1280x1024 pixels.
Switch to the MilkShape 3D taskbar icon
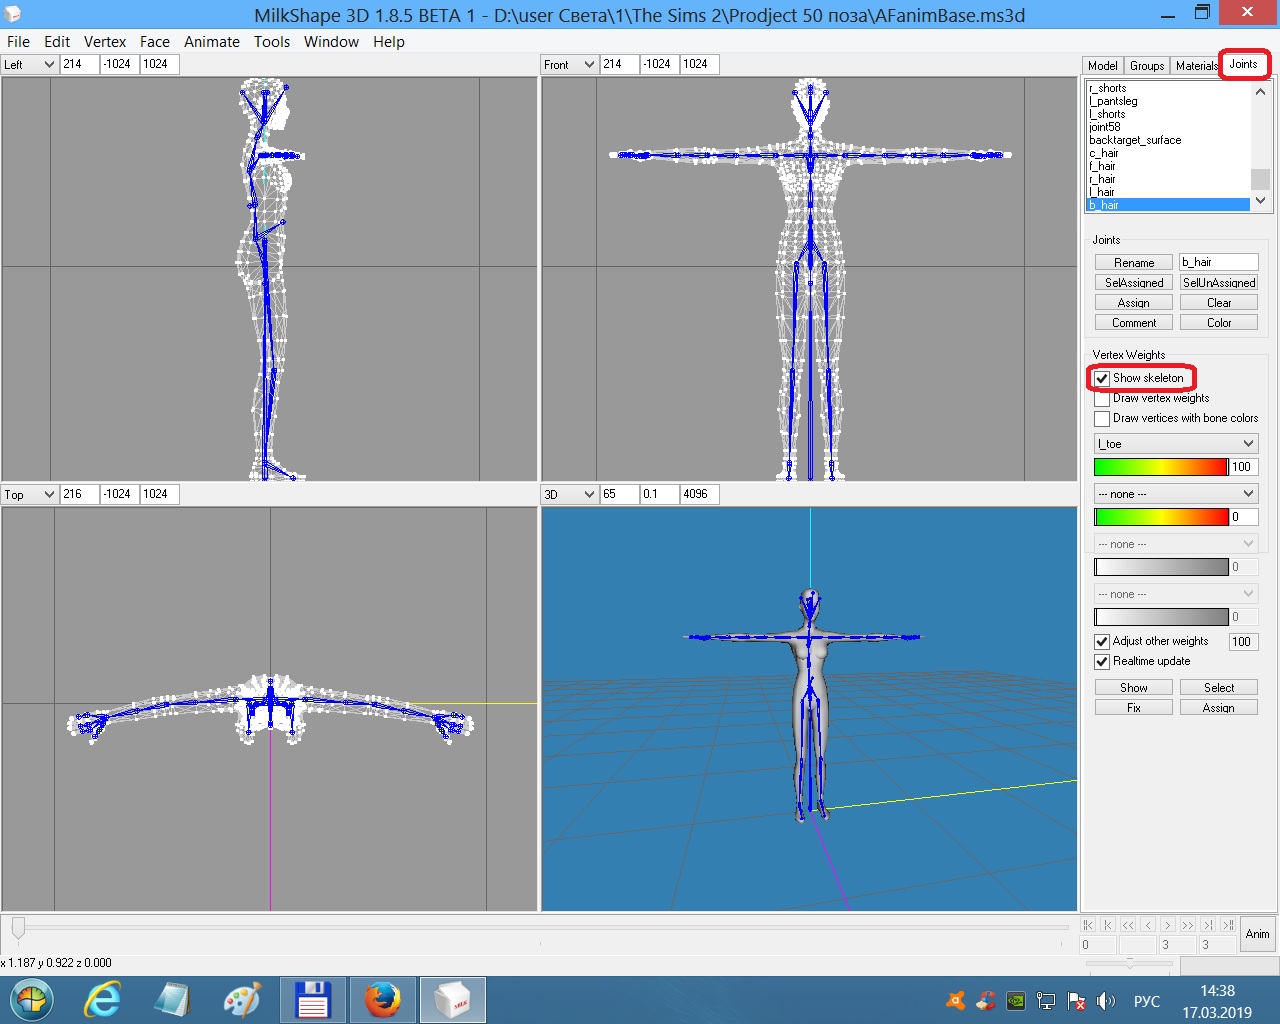pyautogui.click(x=453, y=1000)
